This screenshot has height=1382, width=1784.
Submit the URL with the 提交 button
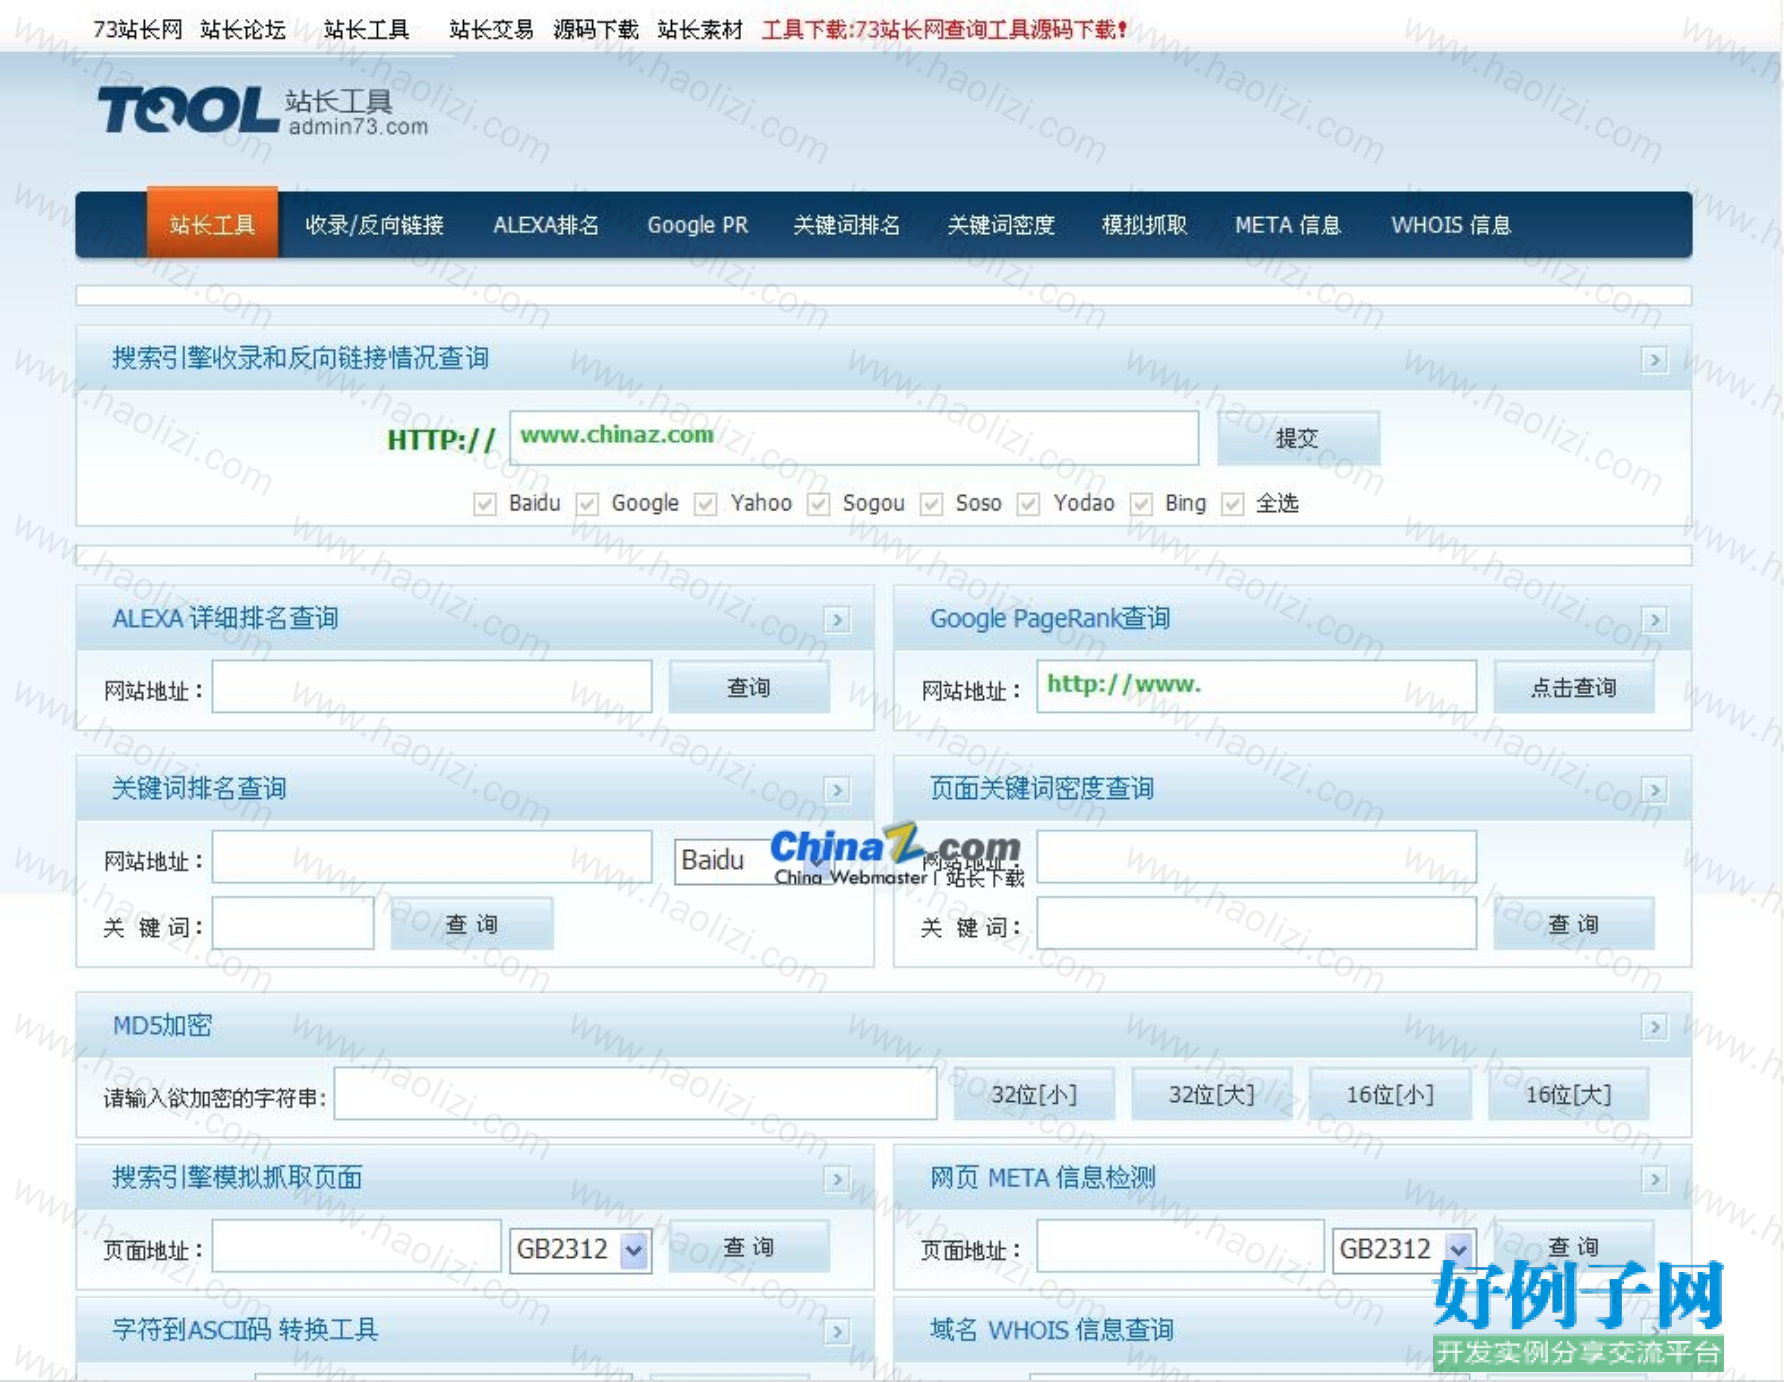[x=1298, y=438]
